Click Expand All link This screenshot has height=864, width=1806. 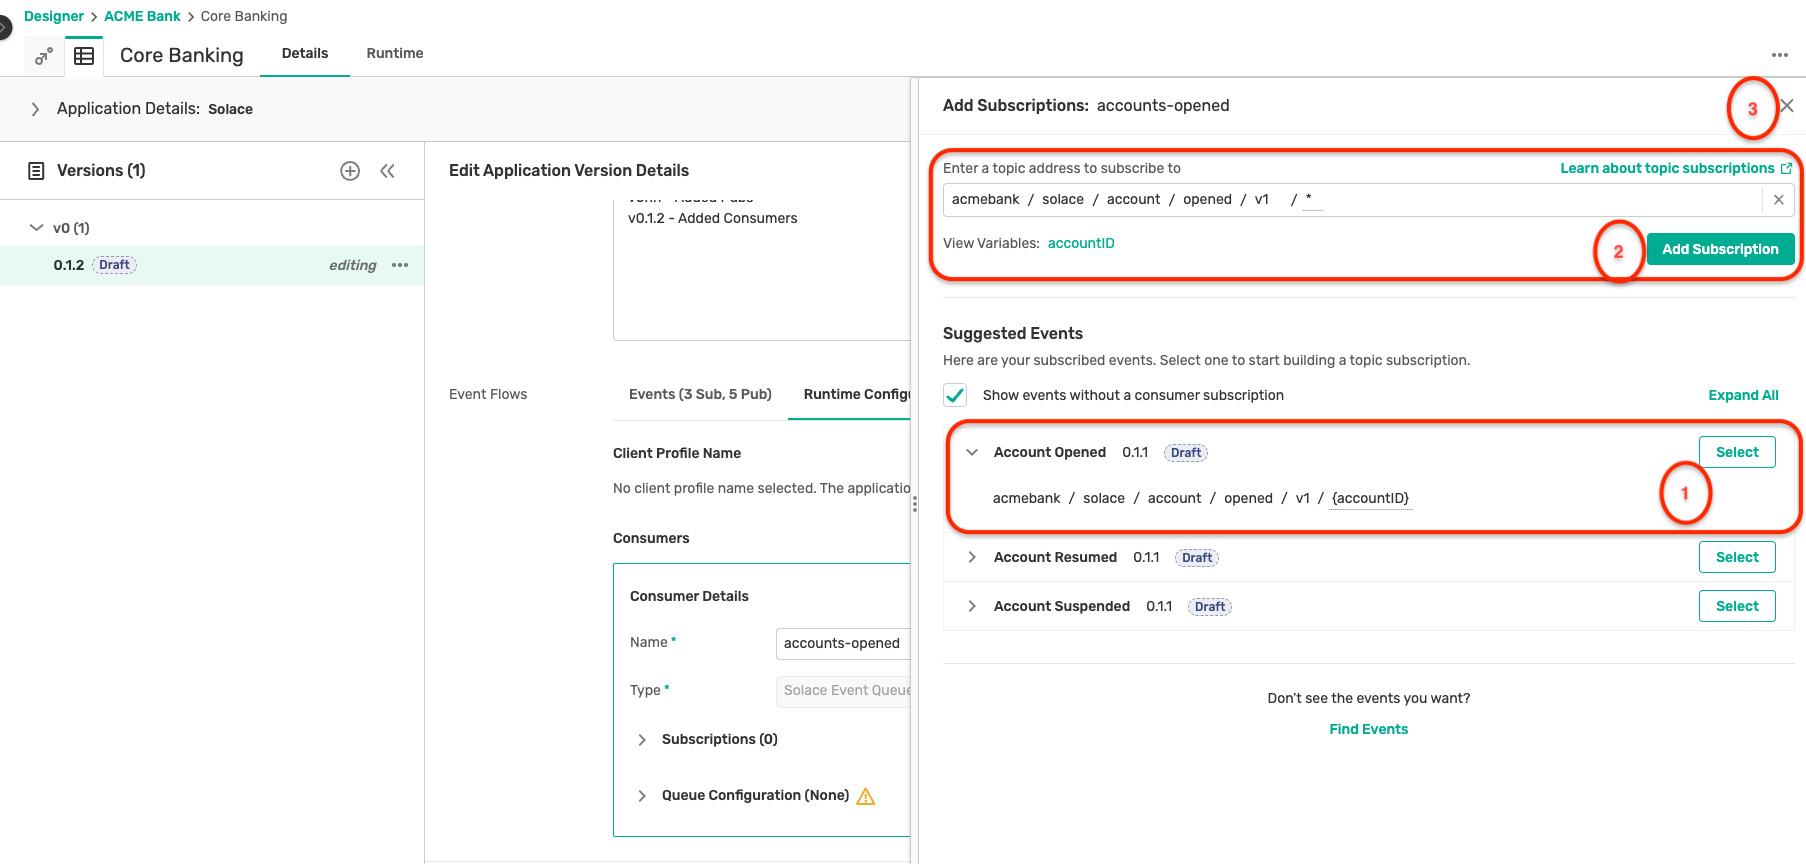pyautogui.click(x=1743, y=395)
